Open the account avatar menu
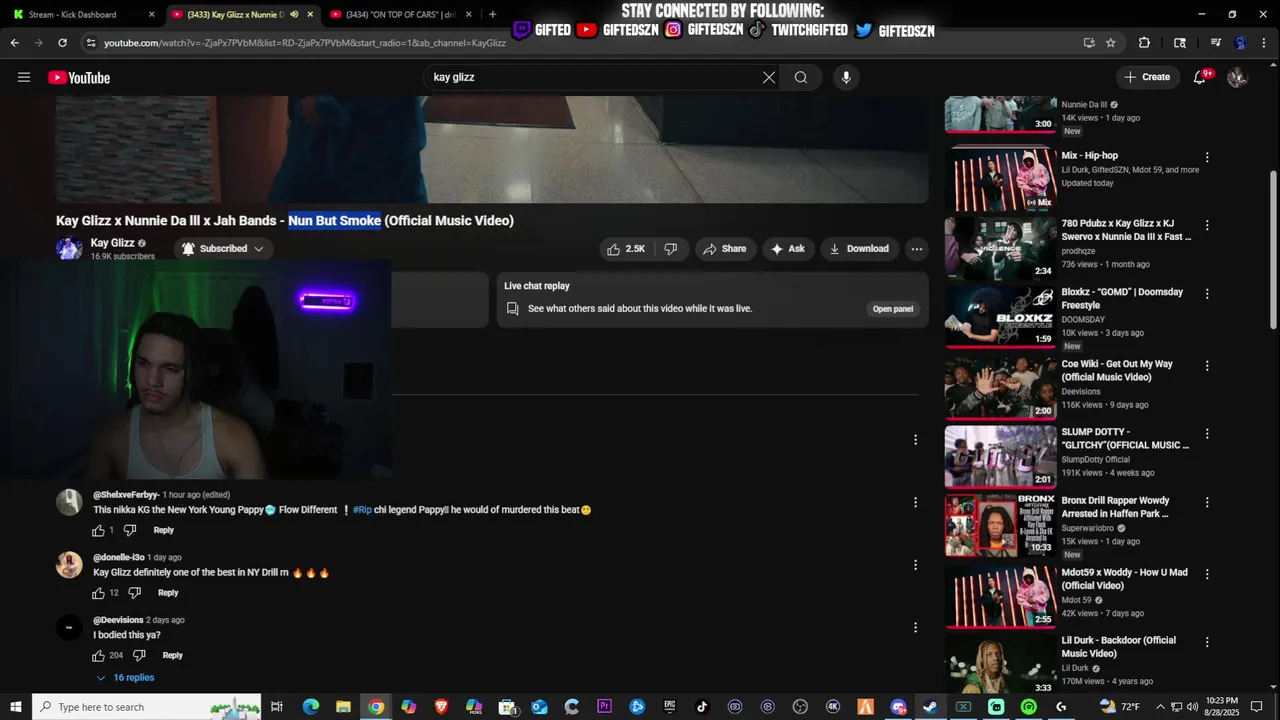This screenshot has height=720, width=1280. 1237,77
